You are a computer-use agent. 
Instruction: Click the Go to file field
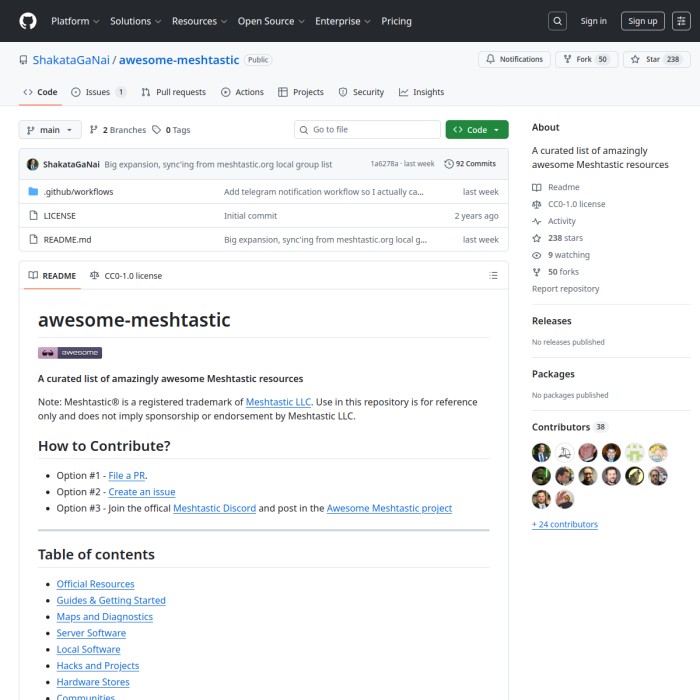click(367, 130)
